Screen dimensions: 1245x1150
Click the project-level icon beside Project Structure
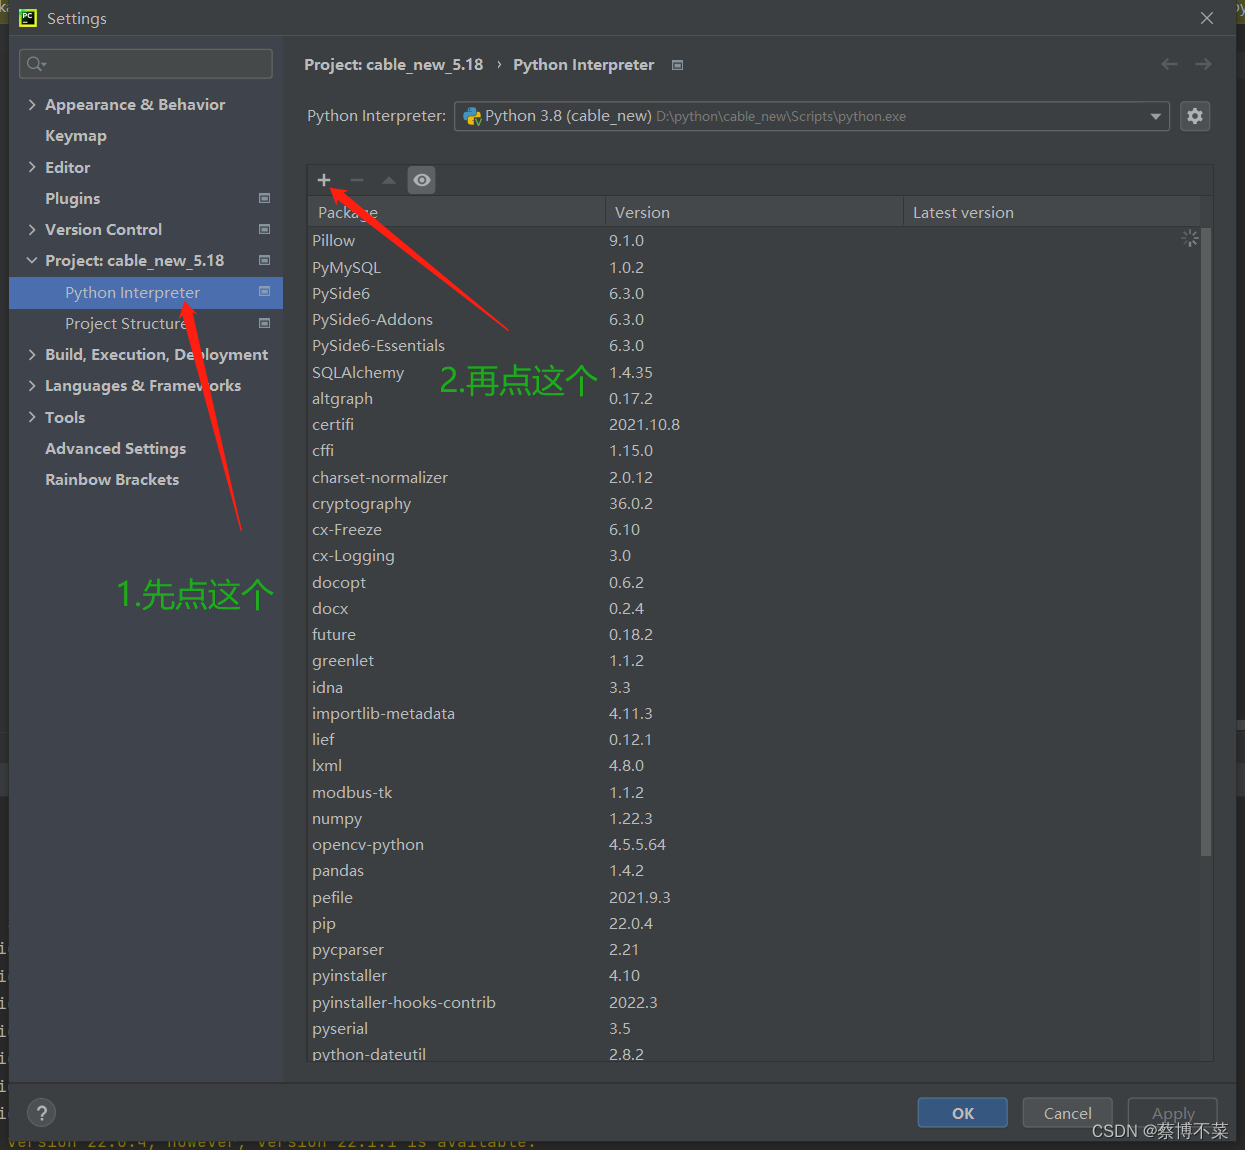tap(265, 323)
